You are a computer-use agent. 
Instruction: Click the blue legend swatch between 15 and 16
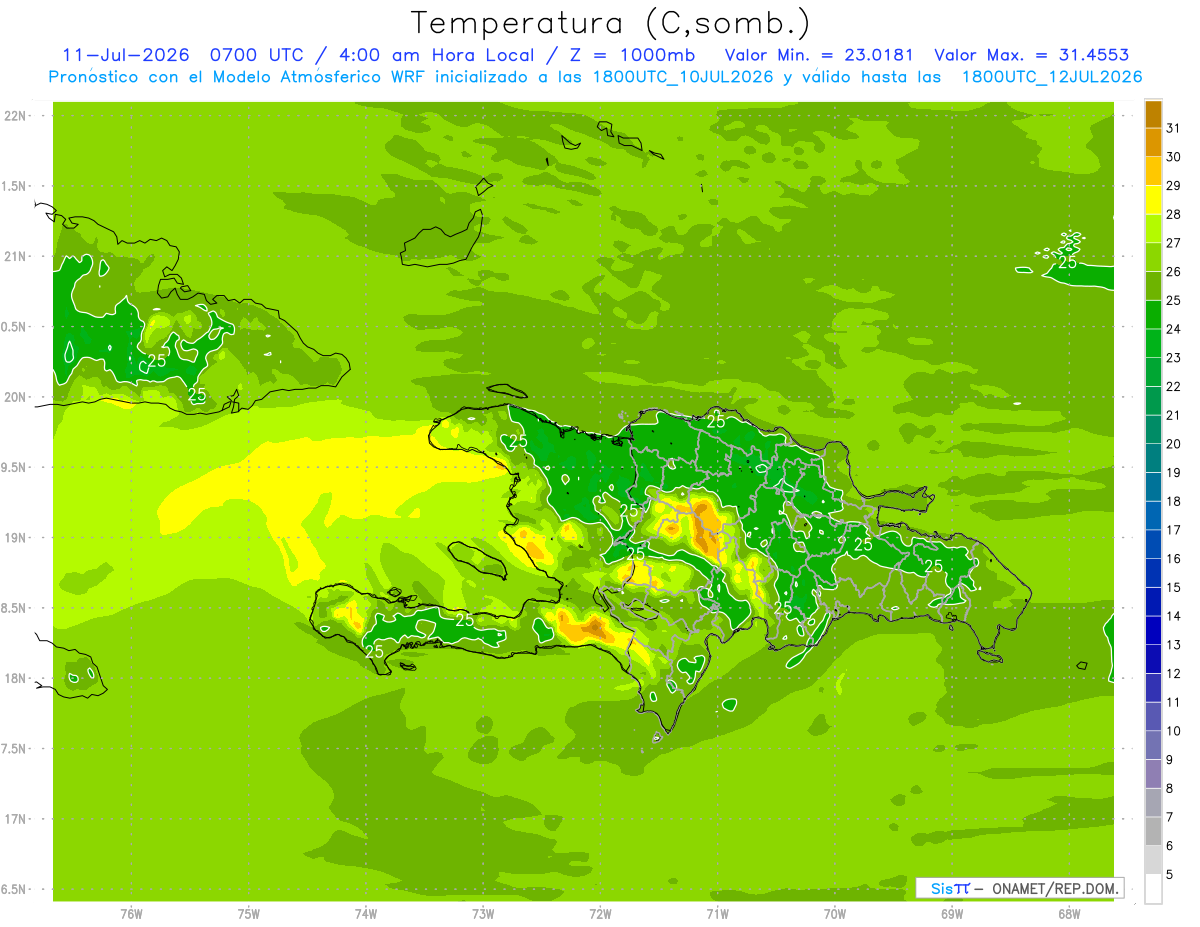[1153, 574]
